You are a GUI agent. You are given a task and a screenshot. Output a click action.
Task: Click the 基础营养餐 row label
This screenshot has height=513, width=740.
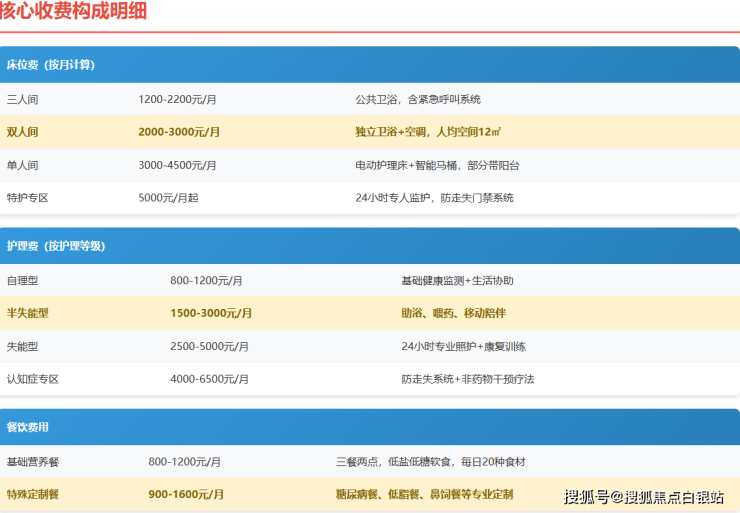tap(33, 462)
